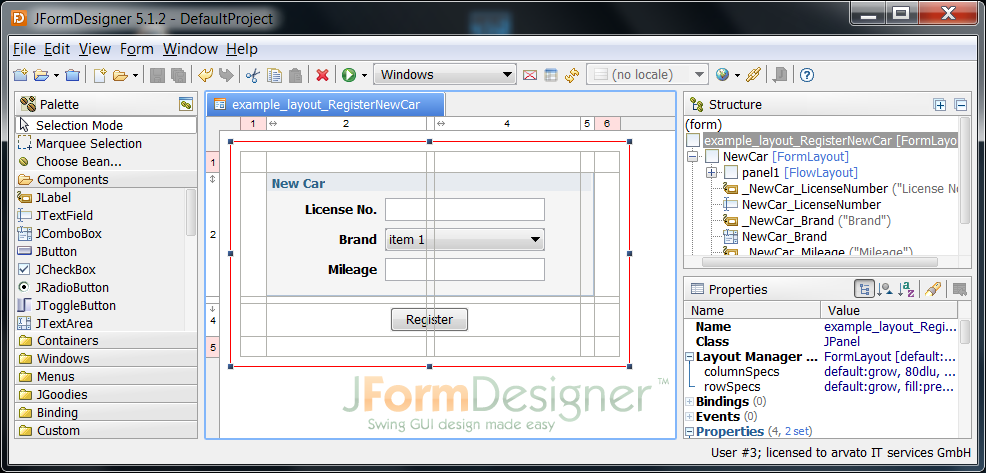
Task: Click the orange Refresh arrows icon
Action: 572,75
